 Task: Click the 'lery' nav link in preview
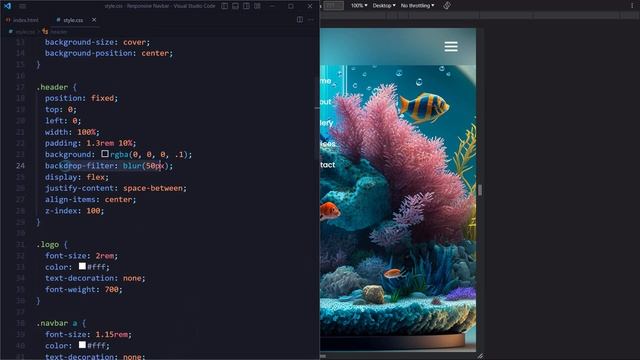click(327, 123)
